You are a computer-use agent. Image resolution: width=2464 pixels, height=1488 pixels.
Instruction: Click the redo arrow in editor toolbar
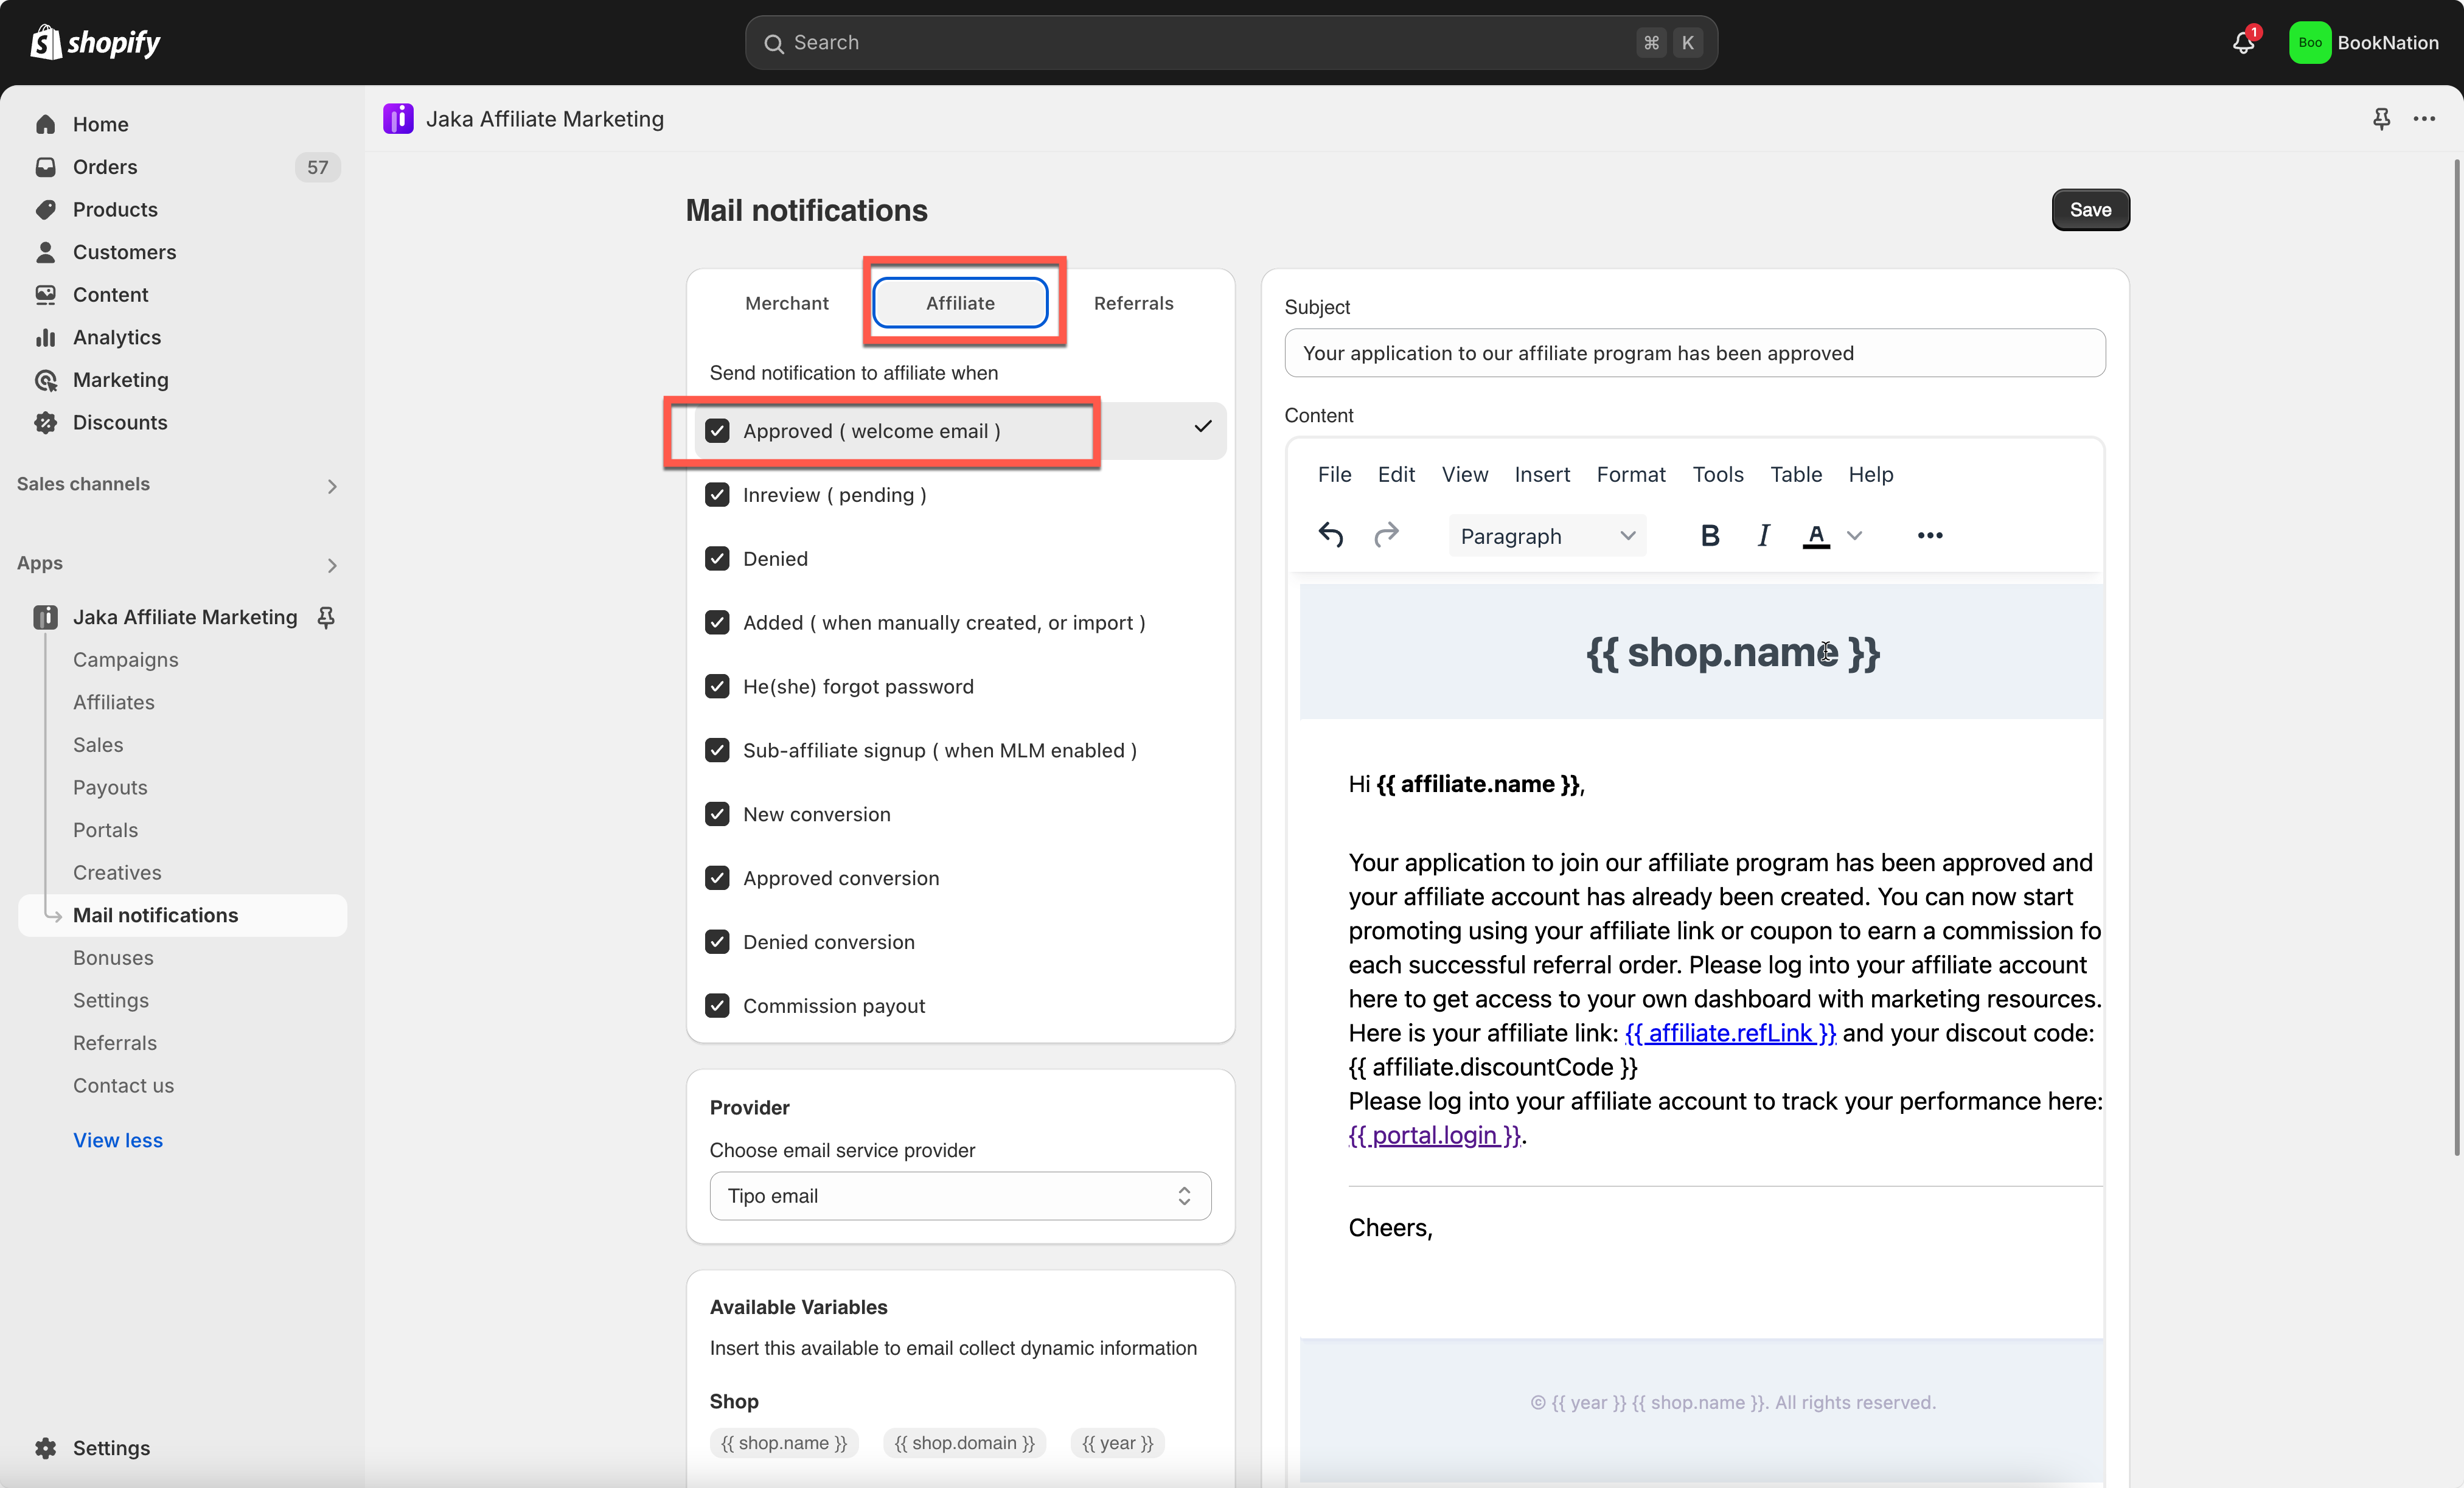pyautogui.click(x=1386, y=535)
